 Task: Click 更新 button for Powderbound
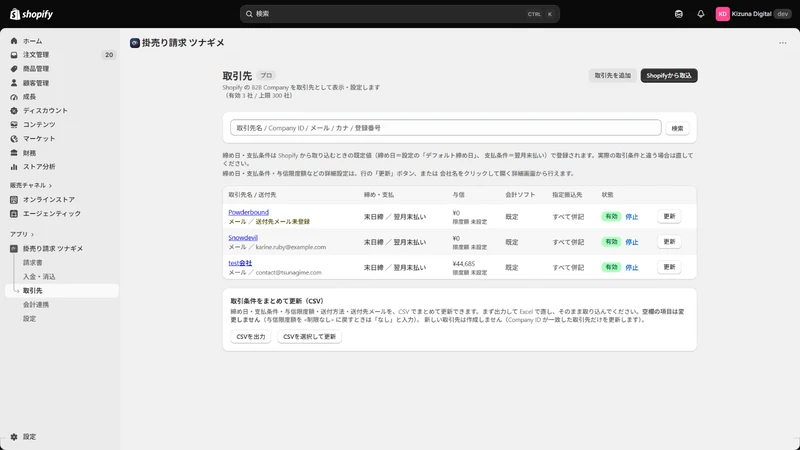click(x=669, y=216)
